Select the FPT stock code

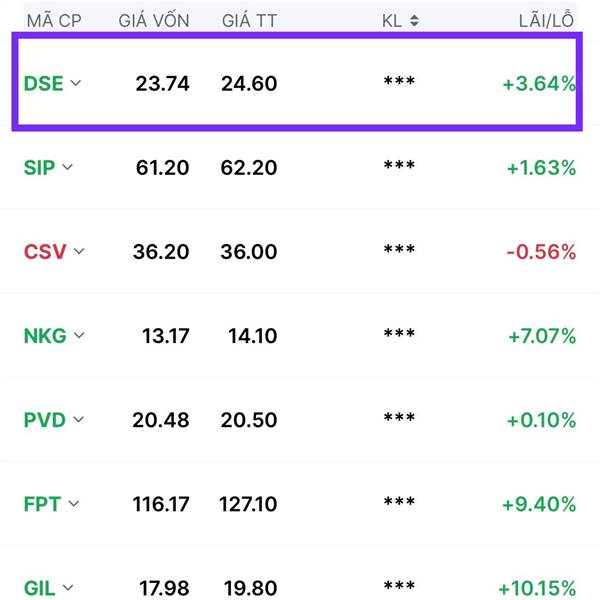click(42, 504)
